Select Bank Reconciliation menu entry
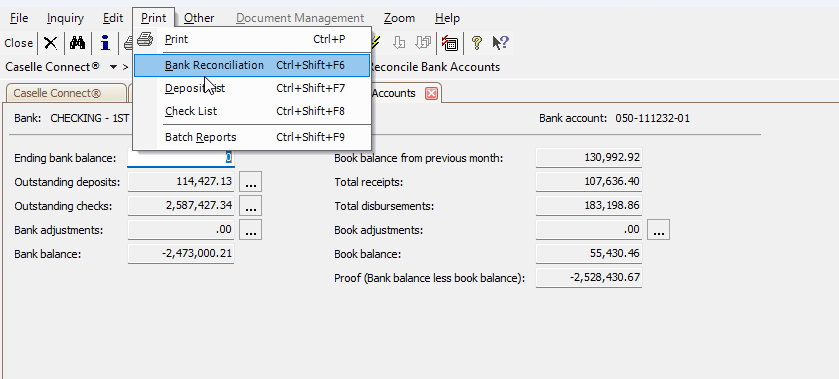Screen dimensions: 839x379 click(x=252, y=65)
